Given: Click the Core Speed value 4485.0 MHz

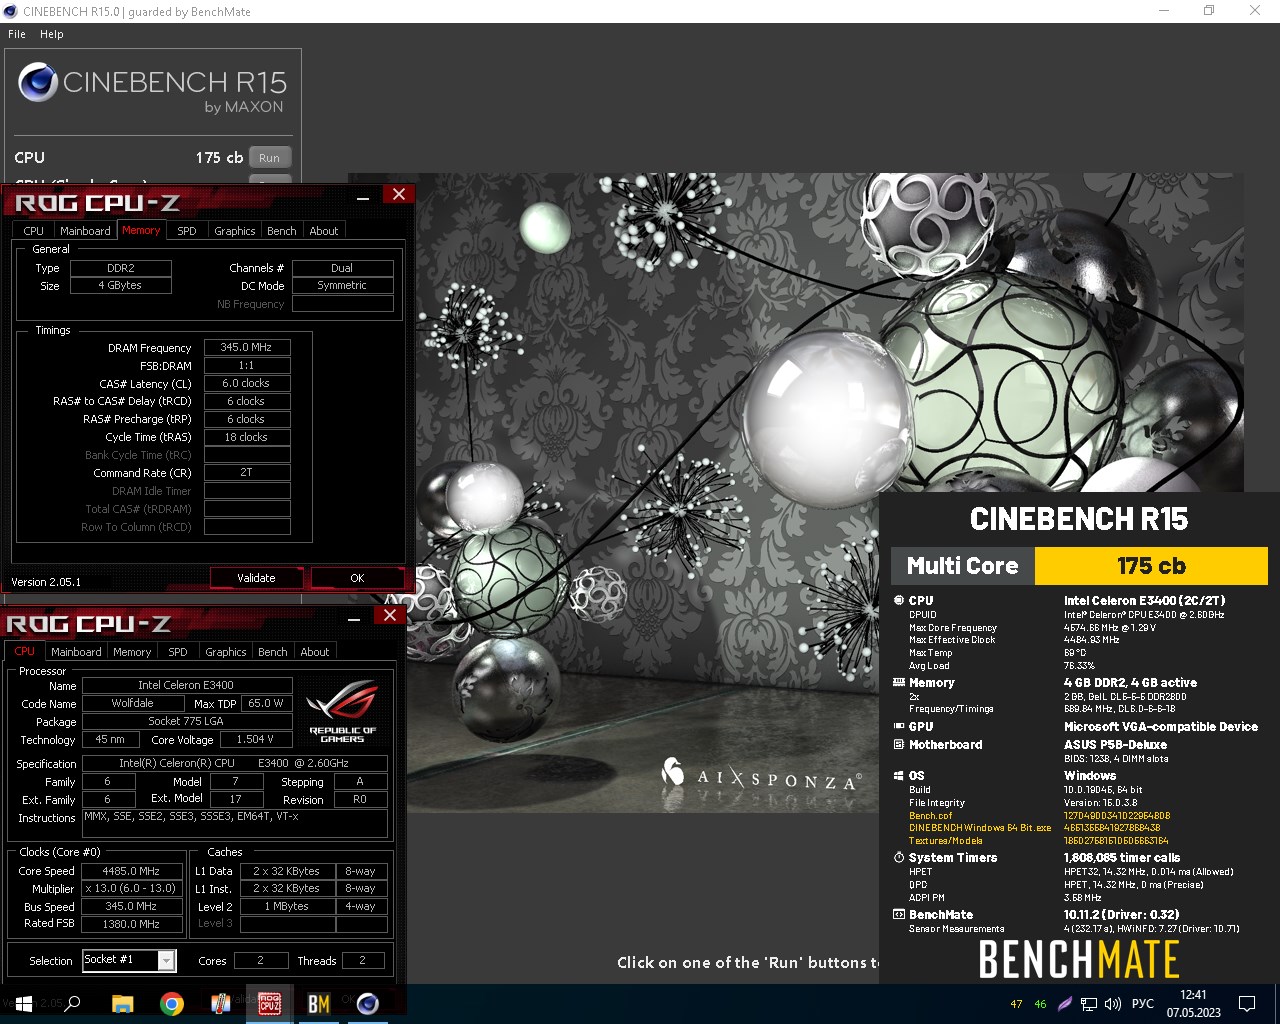Looking at the screenshot, I should (x=131, y=871).
